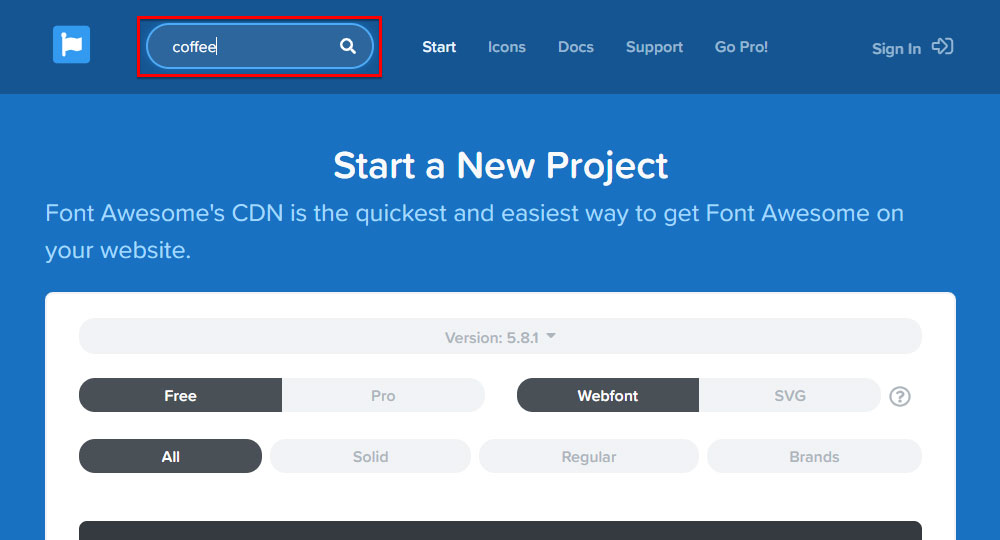Viewport: 1000px width, 540px height.
Task: Open the question mark help icon
Action: point(900,396)
